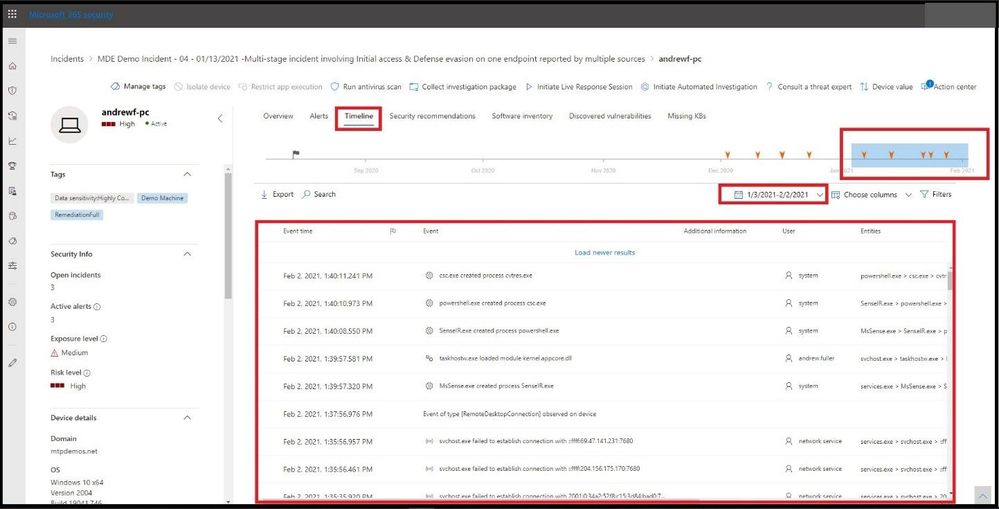The image size is (999, 509).
Task: Click Load newer results link
Action: click(605, 252)
